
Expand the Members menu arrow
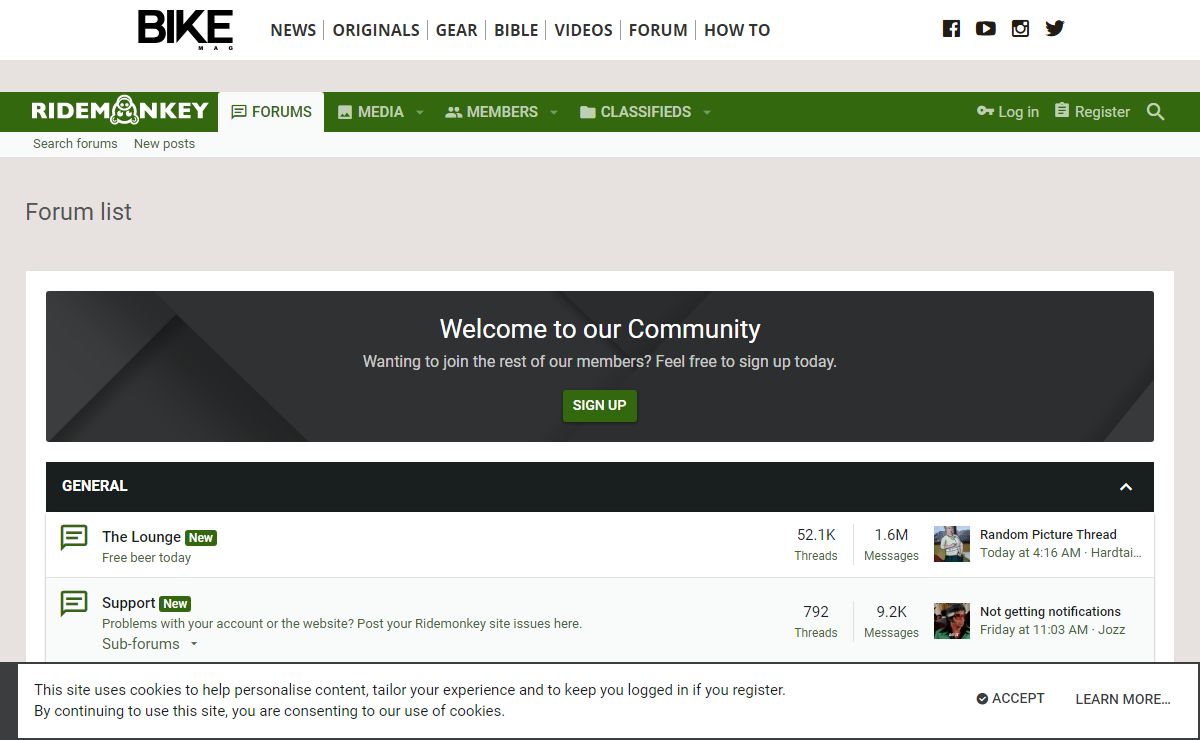[553, 112]
